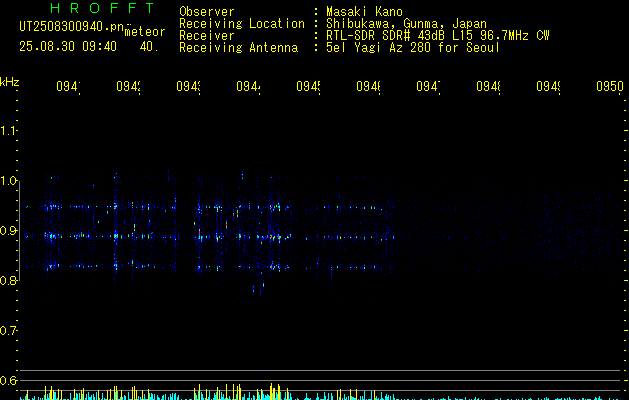Click the 0945 time marker
Image resolution: width=629 pixels, height=400 pixels.
[x=308, y=86]
